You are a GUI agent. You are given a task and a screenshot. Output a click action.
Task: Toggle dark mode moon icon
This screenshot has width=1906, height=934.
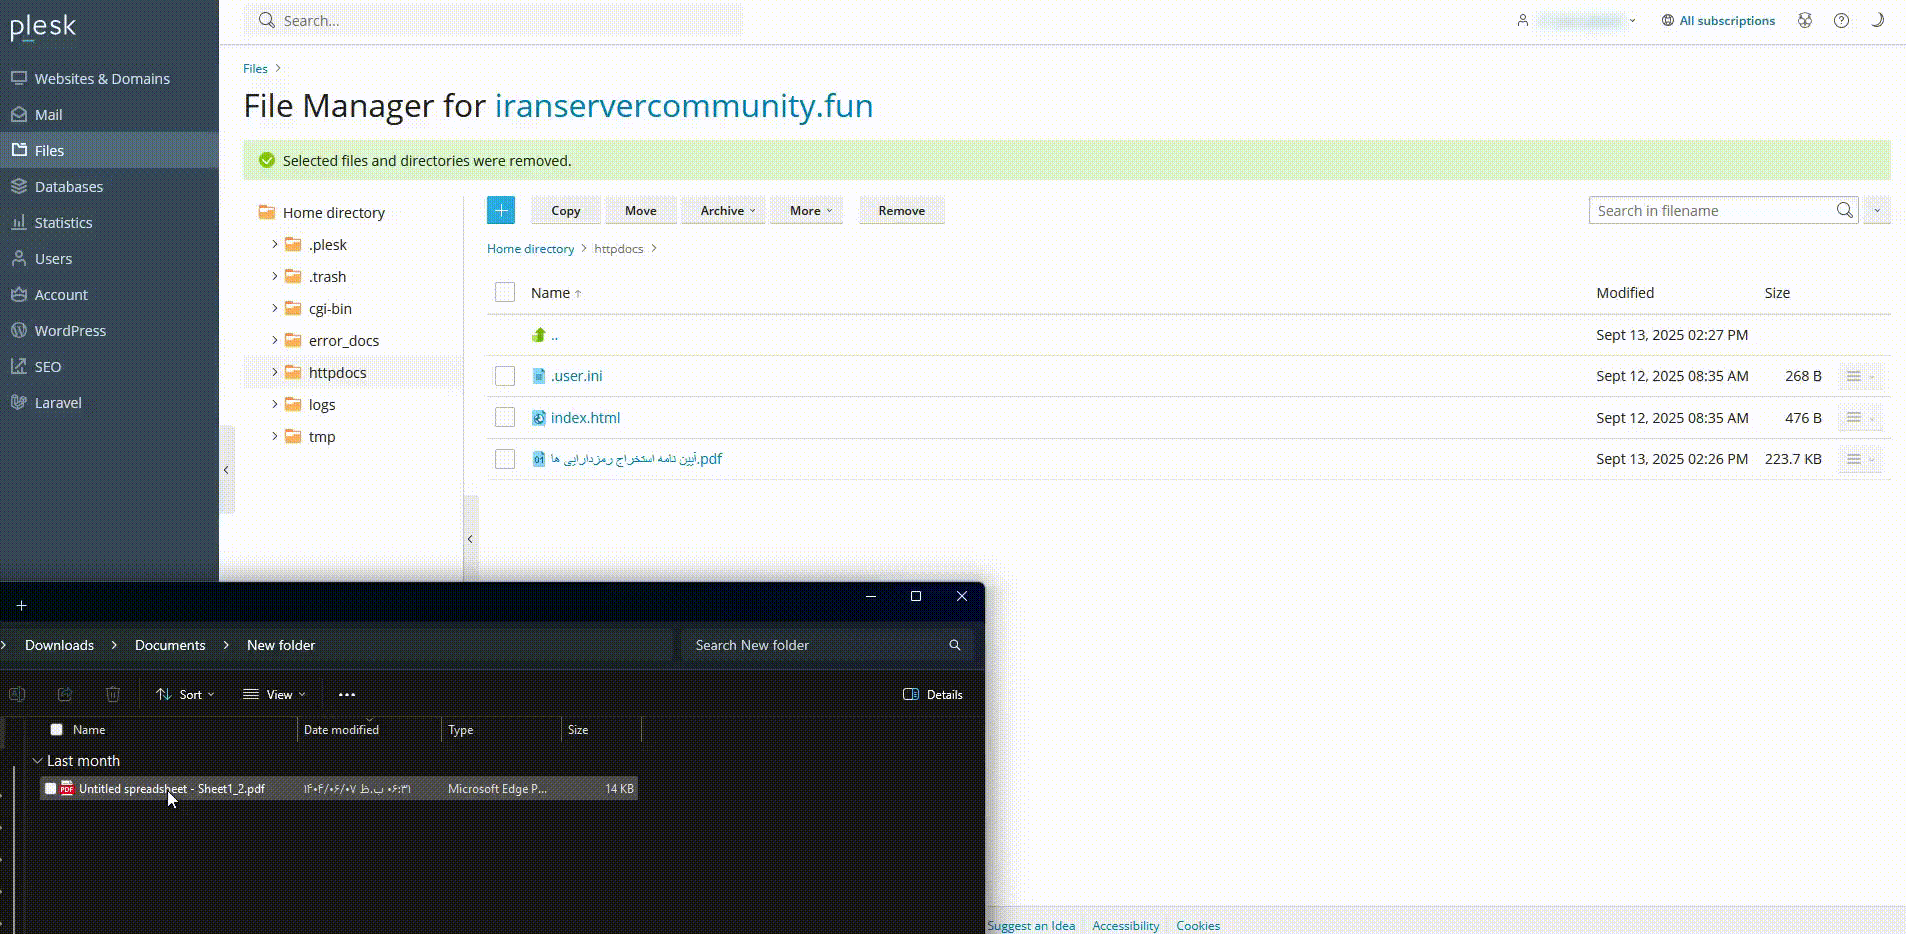(x=1877, y=20)
